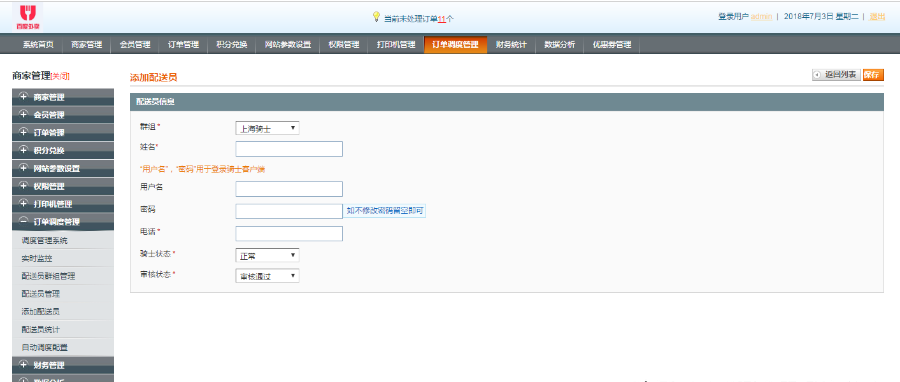Viewport: 900px width, 382px height.
Task: Click the 配送员信息 panel header
Action: point(506,102)
